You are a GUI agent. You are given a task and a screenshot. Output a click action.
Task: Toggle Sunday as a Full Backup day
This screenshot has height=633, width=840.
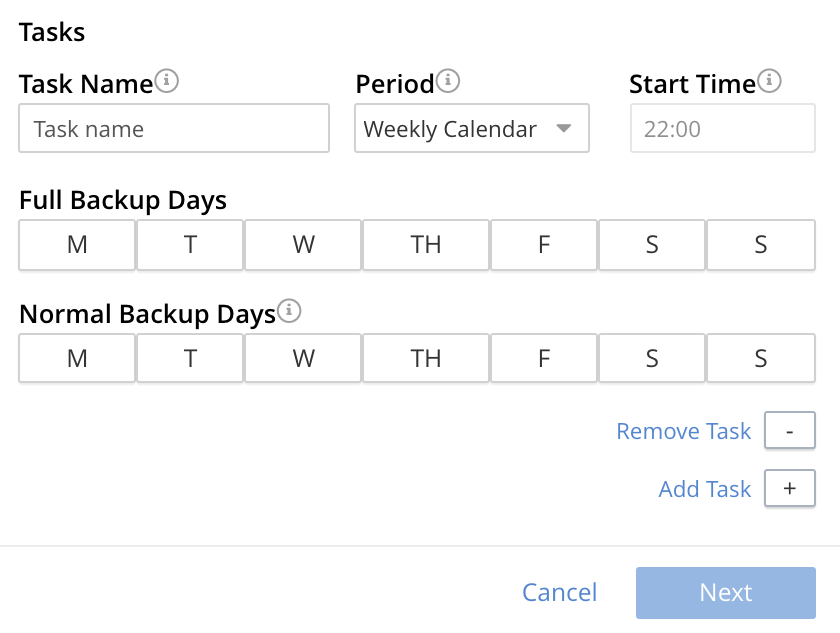761,245
